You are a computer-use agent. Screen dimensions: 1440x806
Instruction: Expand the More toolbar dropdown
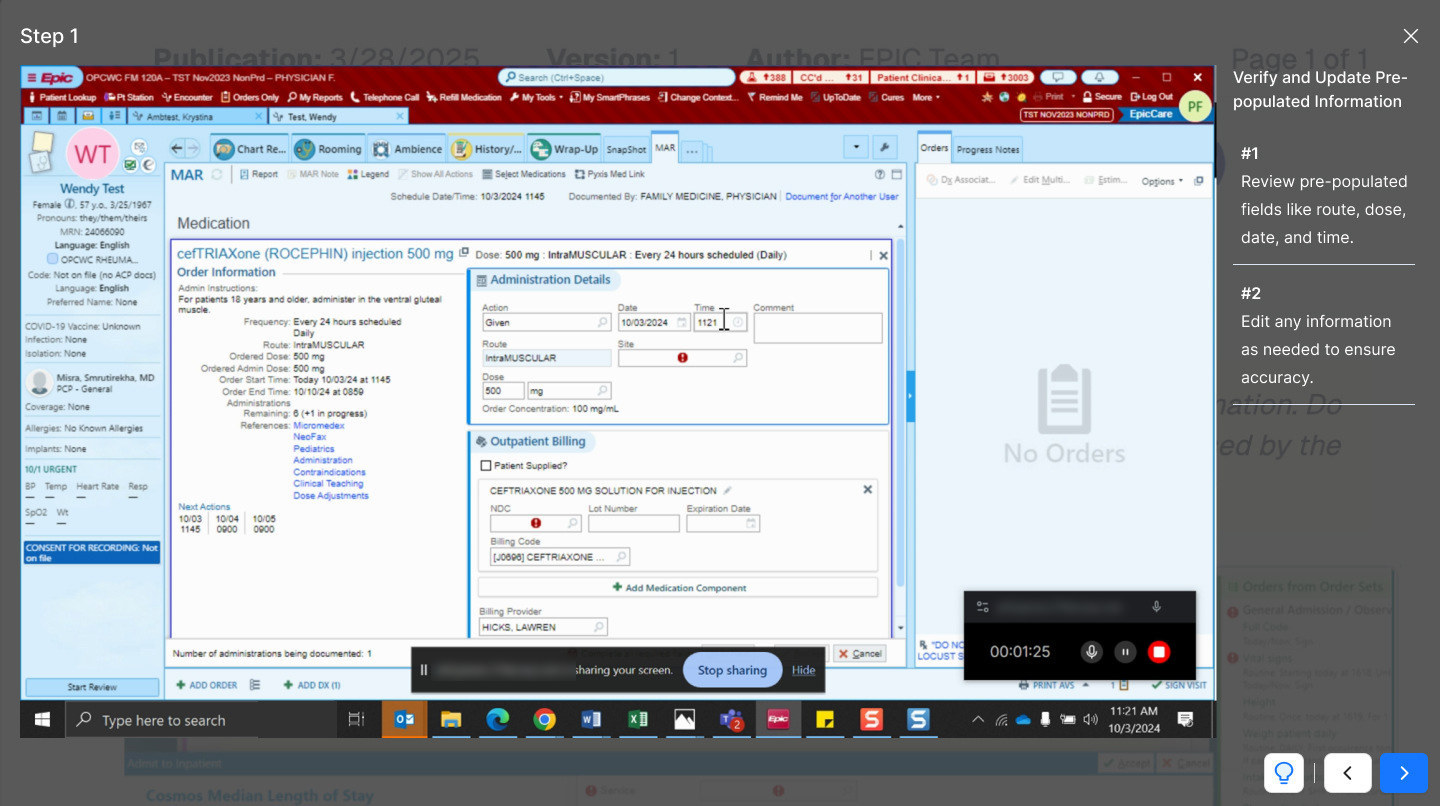tap(926, 97)
